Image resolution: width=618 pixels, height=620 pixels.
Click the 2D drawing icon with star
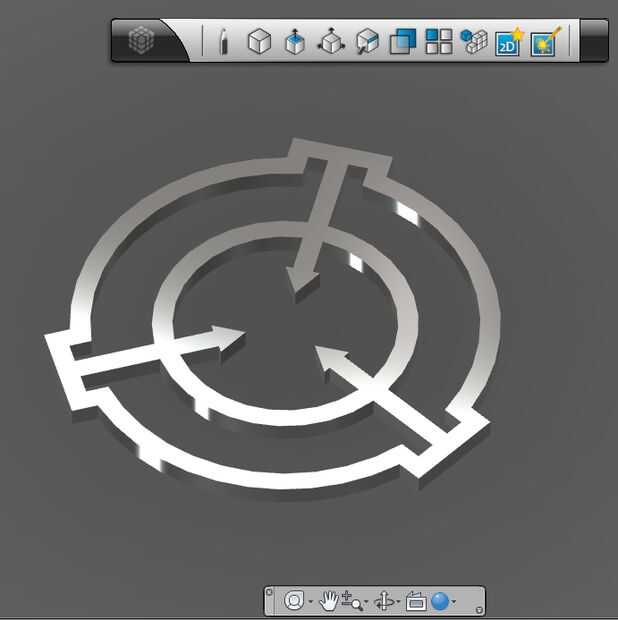click(x=509, y=42)
